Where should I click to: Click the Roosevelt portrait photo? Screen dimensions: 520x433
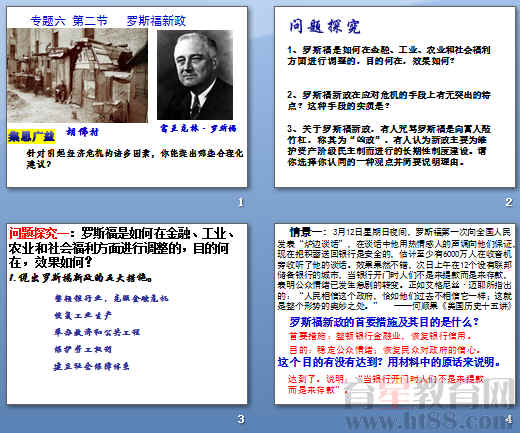195,75
